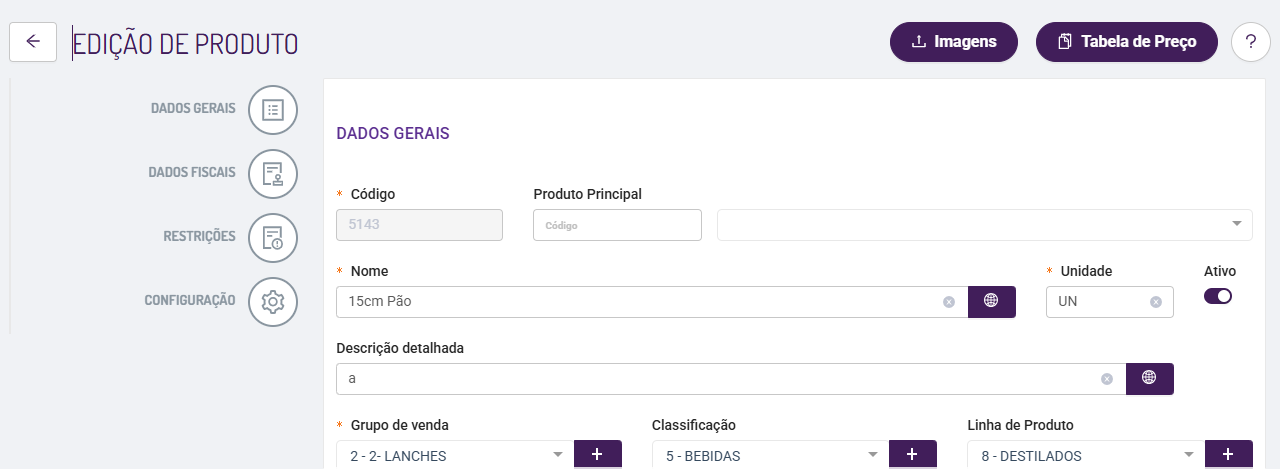Go to the Dados Fiscais section

click(x=192, y=172)
